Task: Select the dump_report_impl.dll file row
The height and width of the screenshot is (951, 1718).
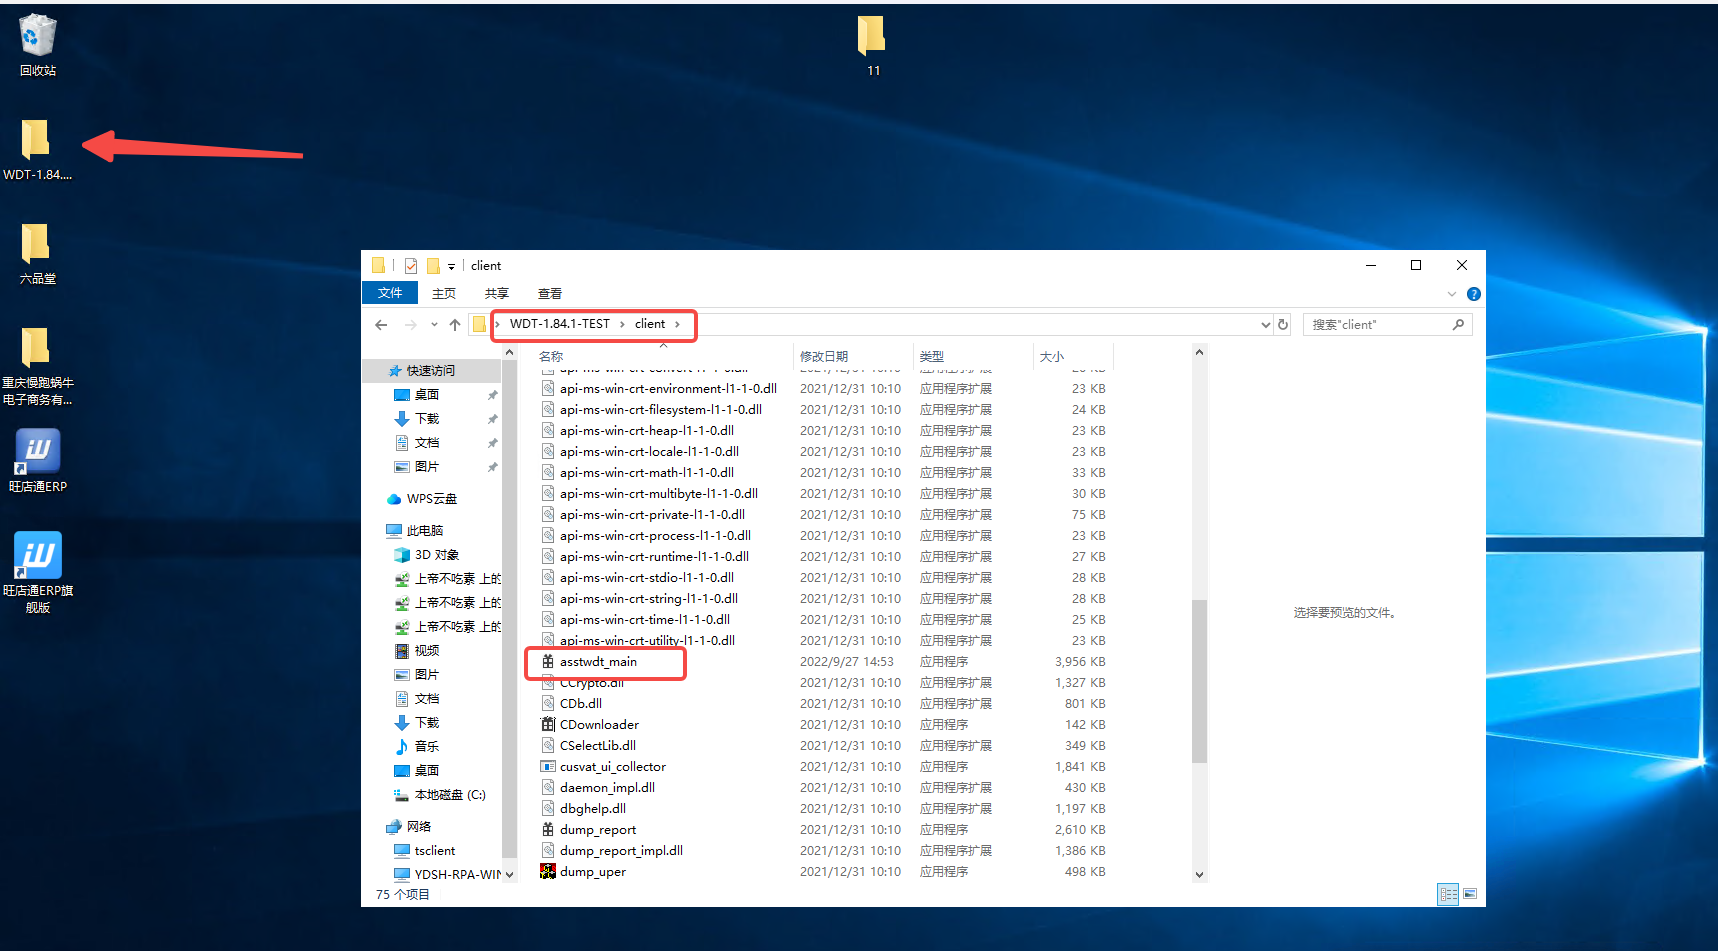Action: pos(823,851)
